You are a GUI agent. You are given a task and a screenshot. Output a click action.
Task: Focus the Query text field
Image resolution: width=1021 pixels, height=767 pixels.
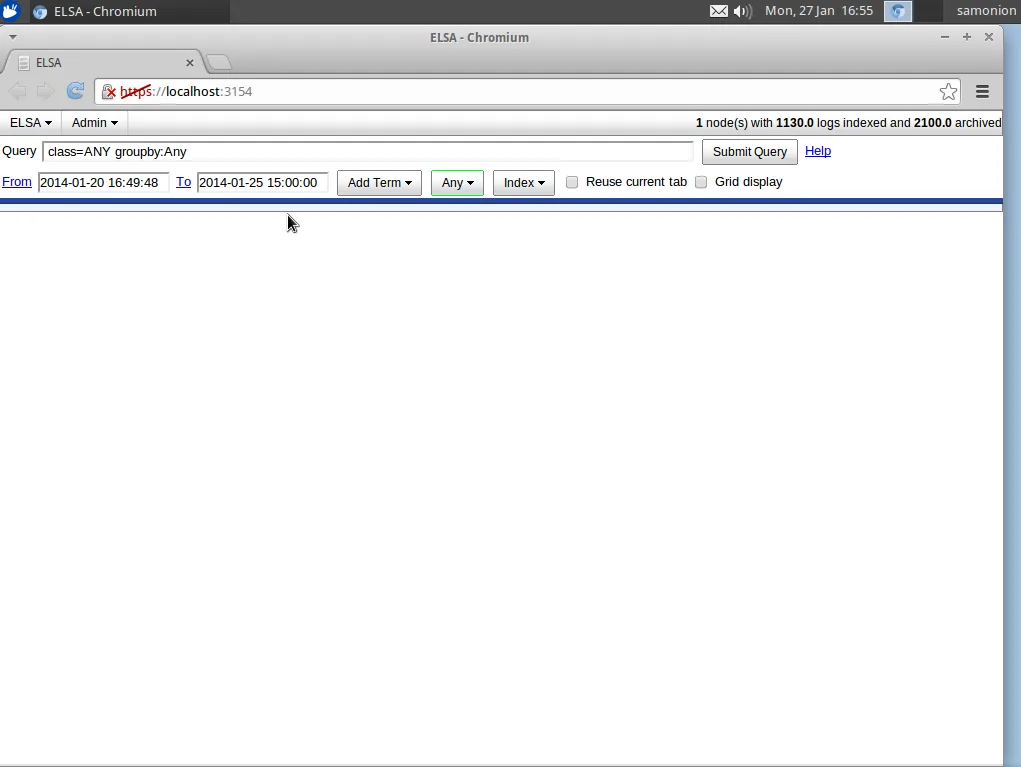point(368,152)
